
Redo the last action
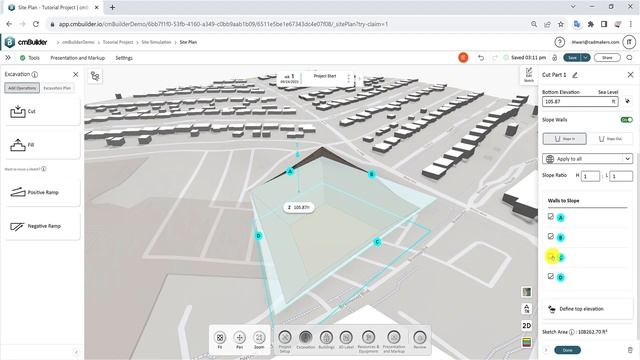[495, 58]
